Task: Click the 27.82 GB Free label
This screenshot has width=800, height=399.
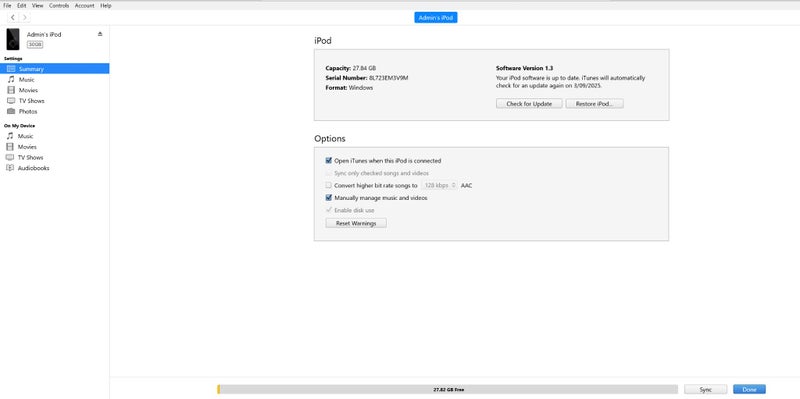Action: [448, 389]
